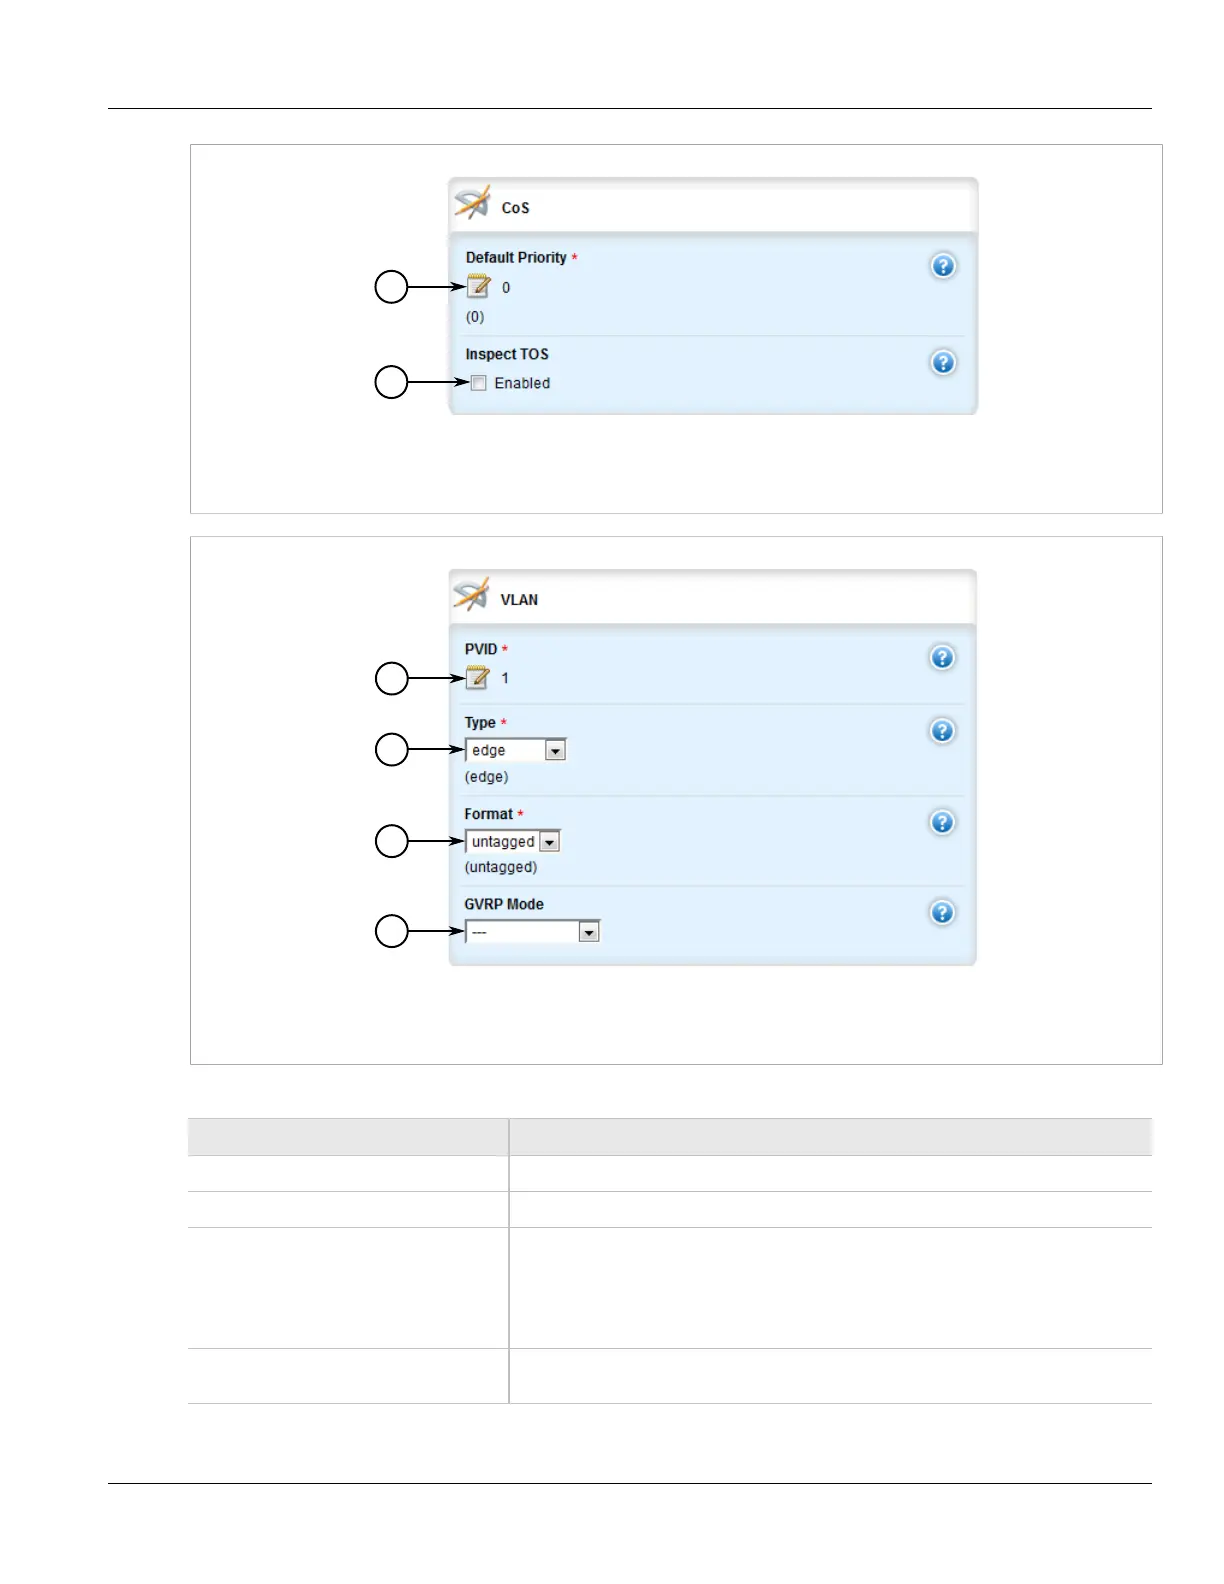Open help for GVRP Mode
The height and width of the screenshot is (1584, 1224).
tap(942, 913)
